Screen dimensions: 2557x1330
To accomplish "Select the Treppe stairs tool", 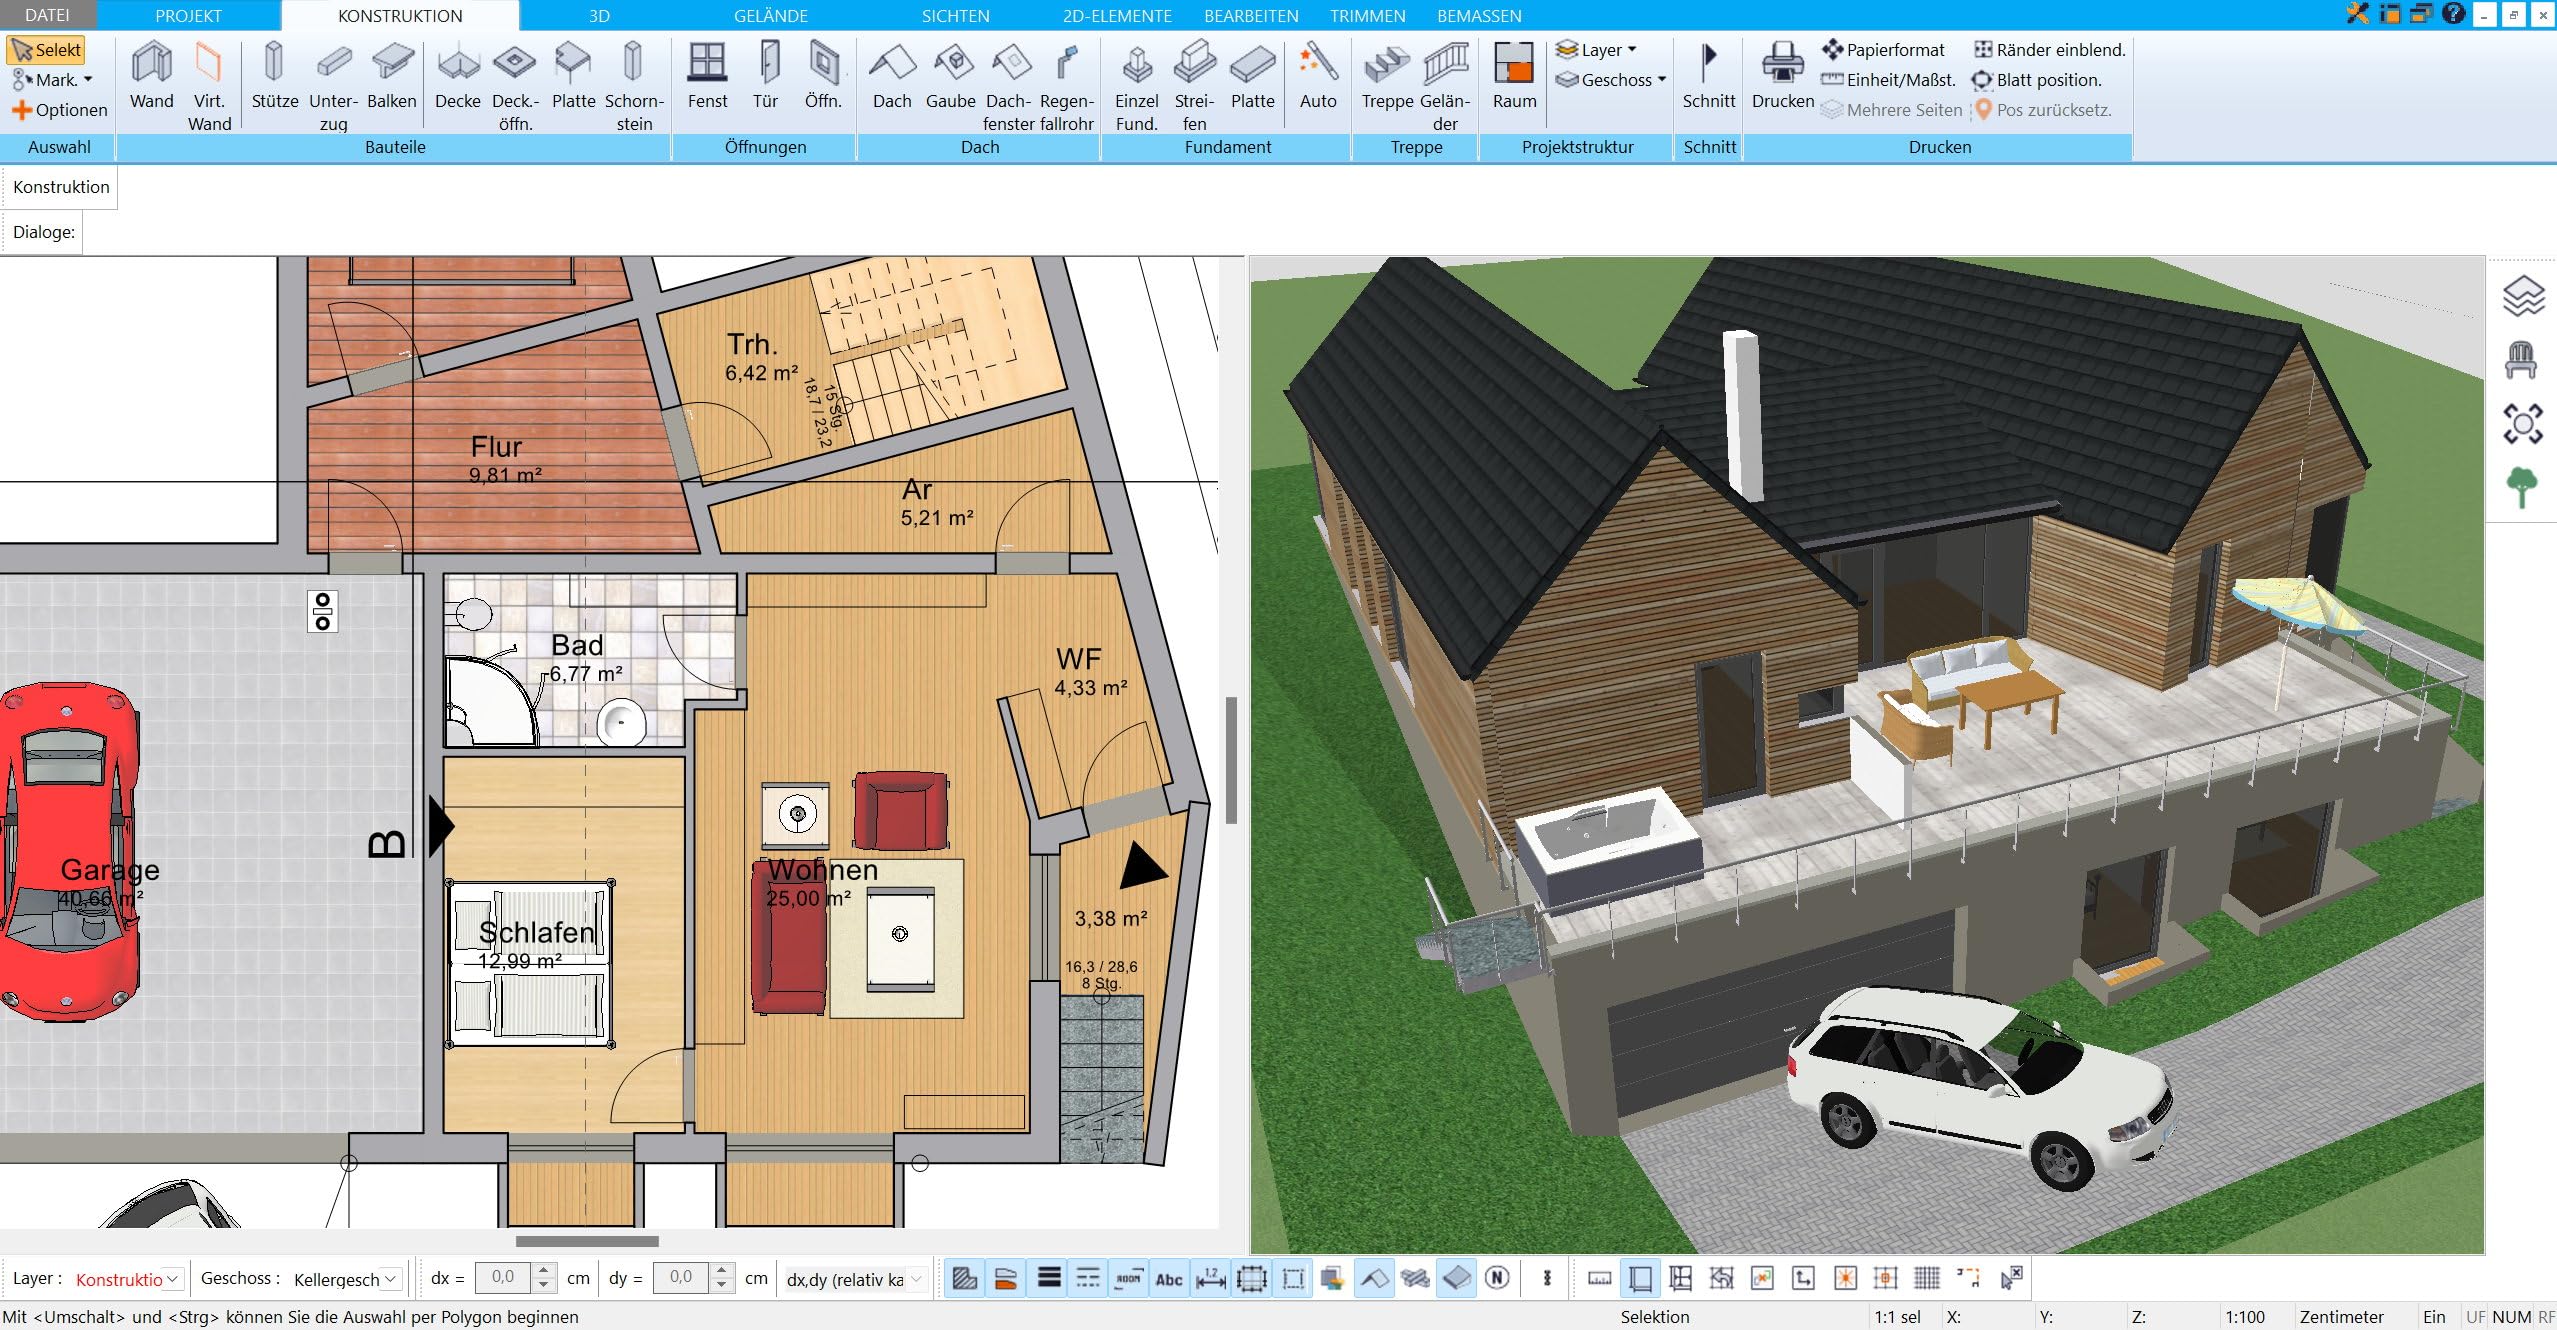I will [x=1387, y=76].
